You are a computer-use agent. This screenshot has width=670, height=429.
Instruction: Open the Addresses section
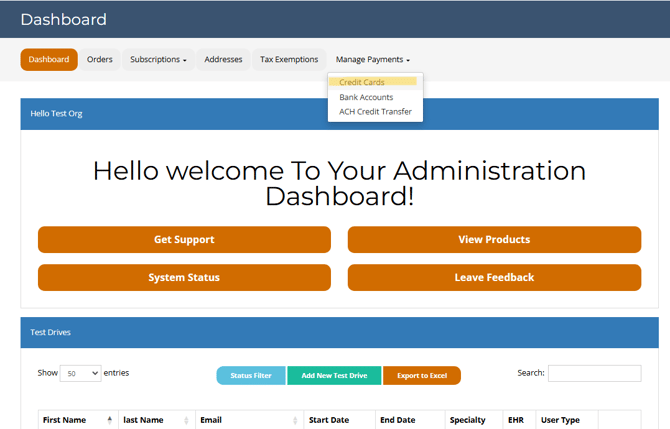click(223, 60)
